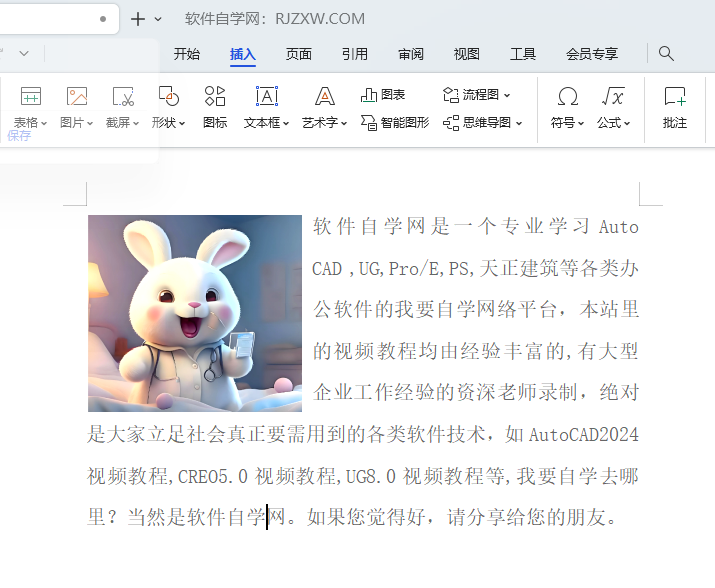Insert a Chart (图表)
The width and height of the screenshot is (715, 588).
[x=383, y=95]
